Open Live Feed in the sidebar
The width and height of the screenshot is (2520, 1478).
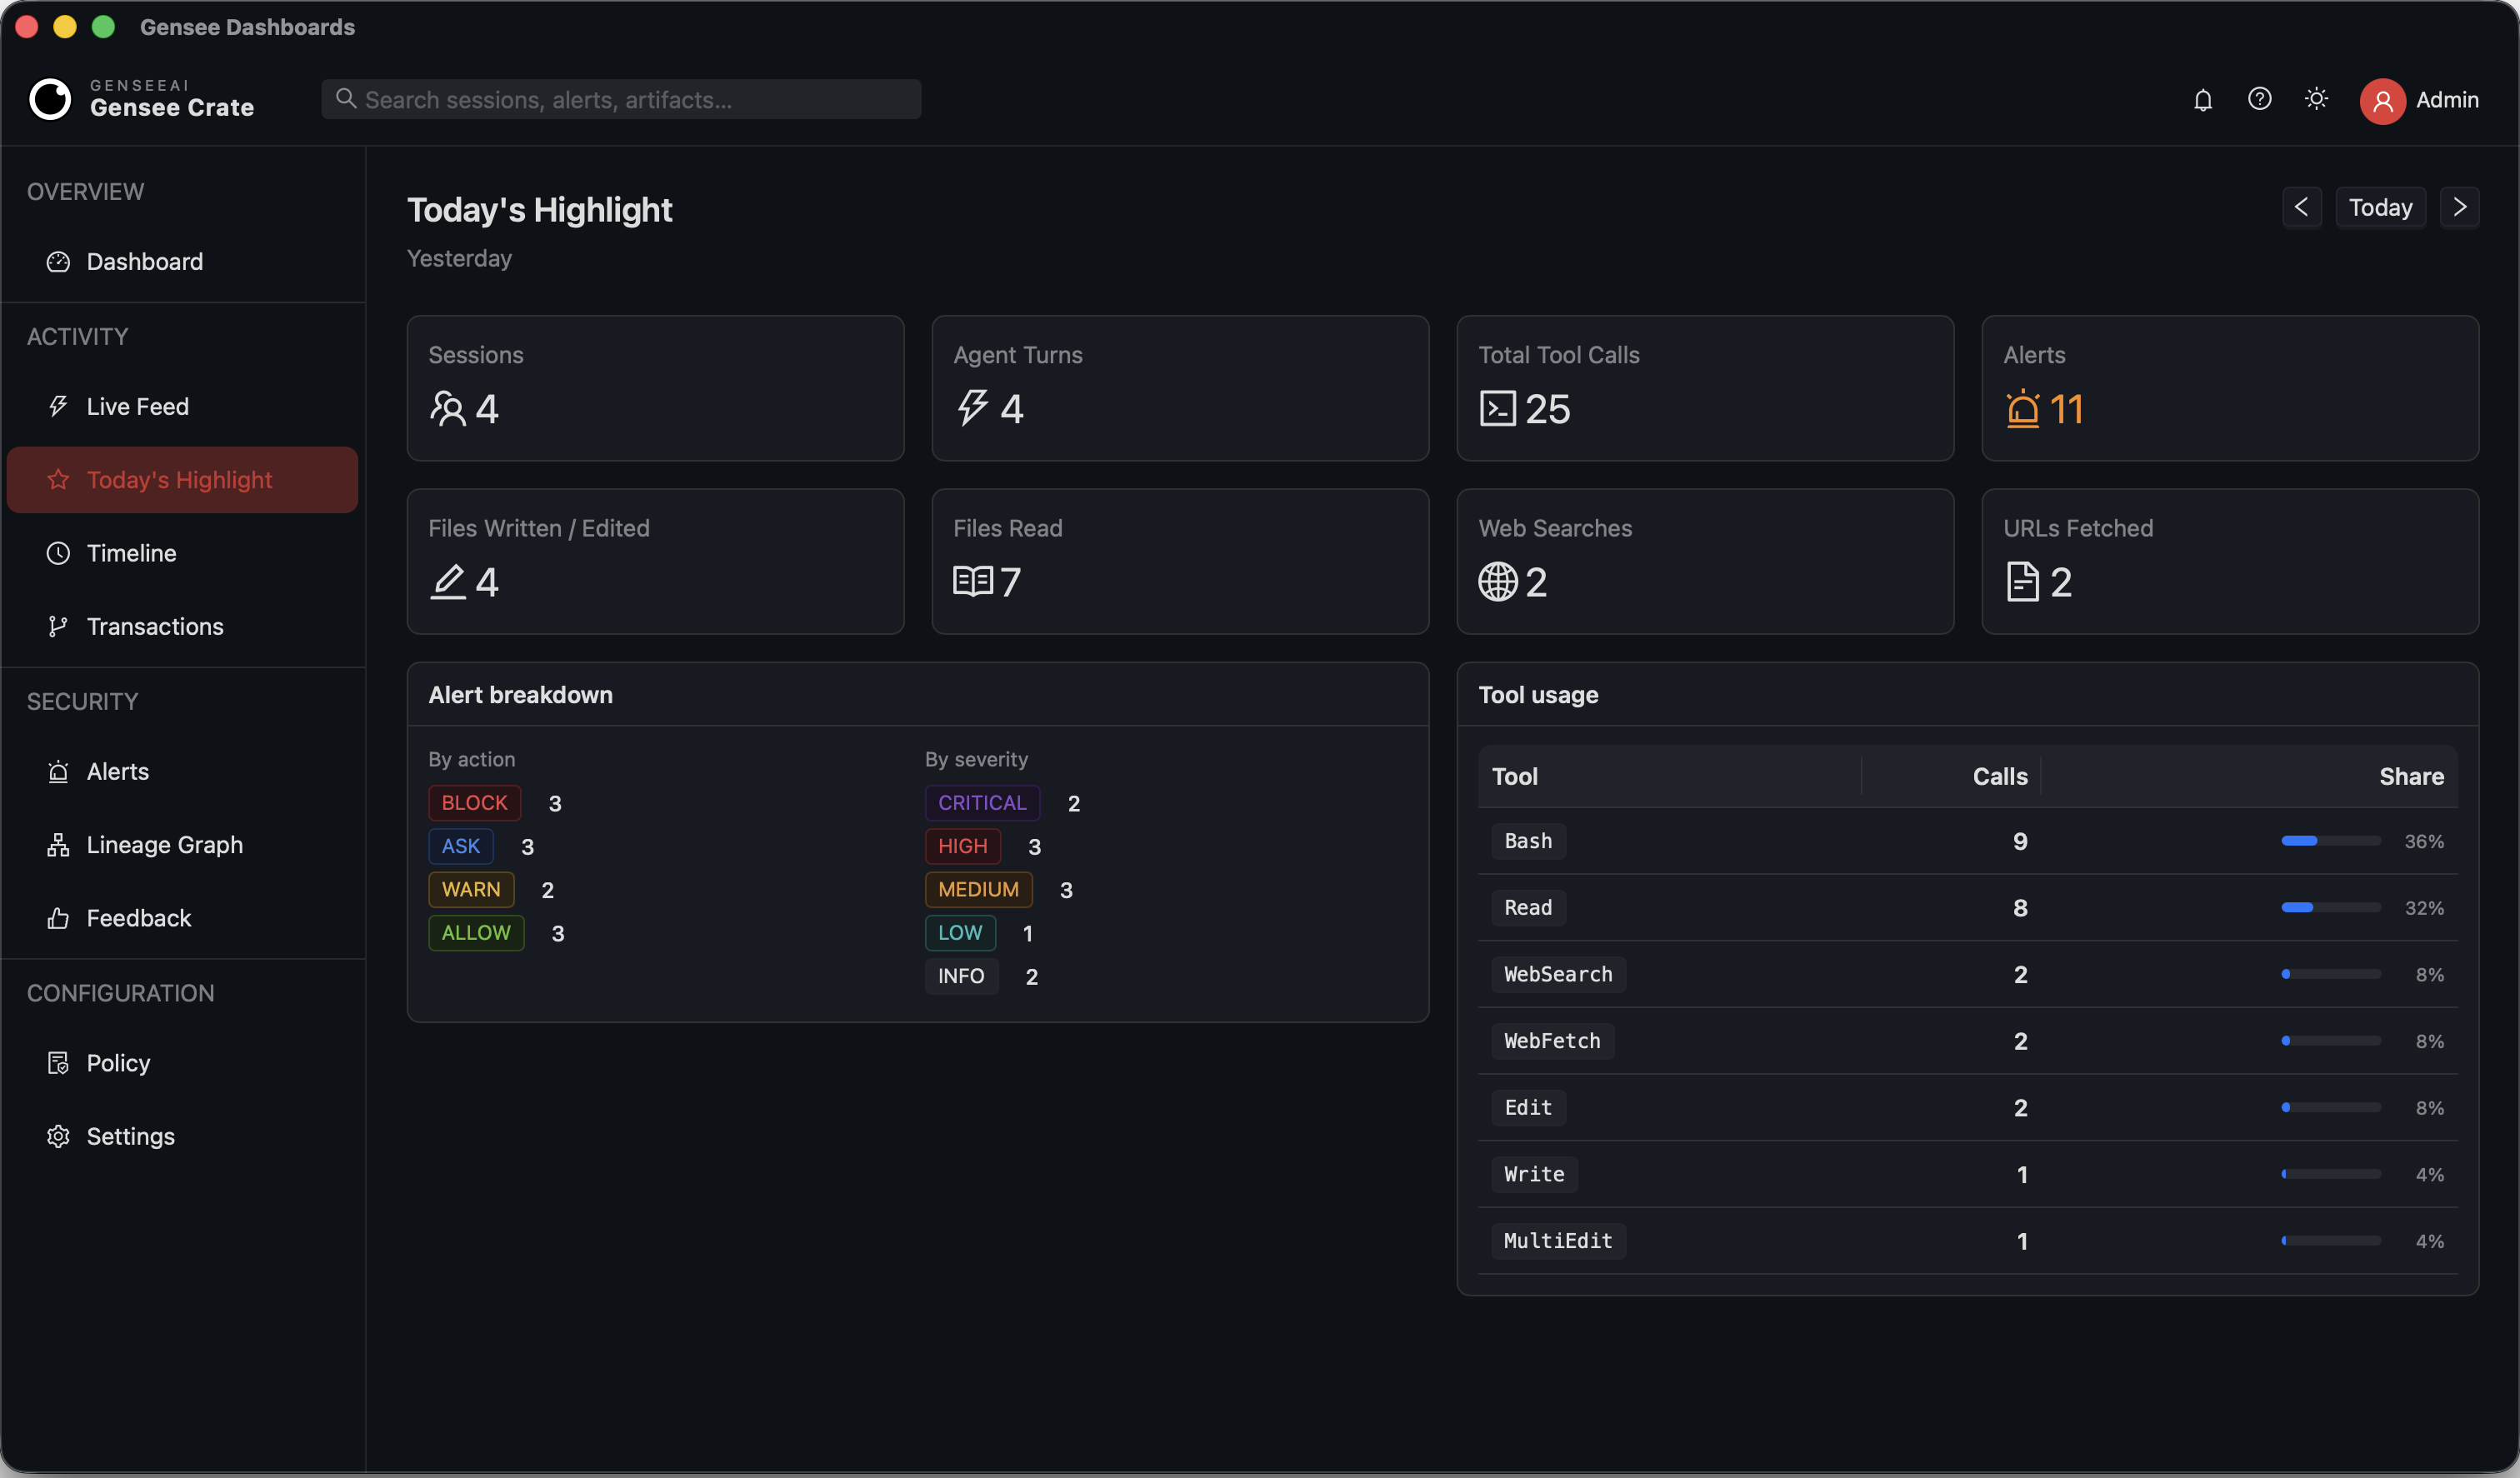tap(183, 406)
